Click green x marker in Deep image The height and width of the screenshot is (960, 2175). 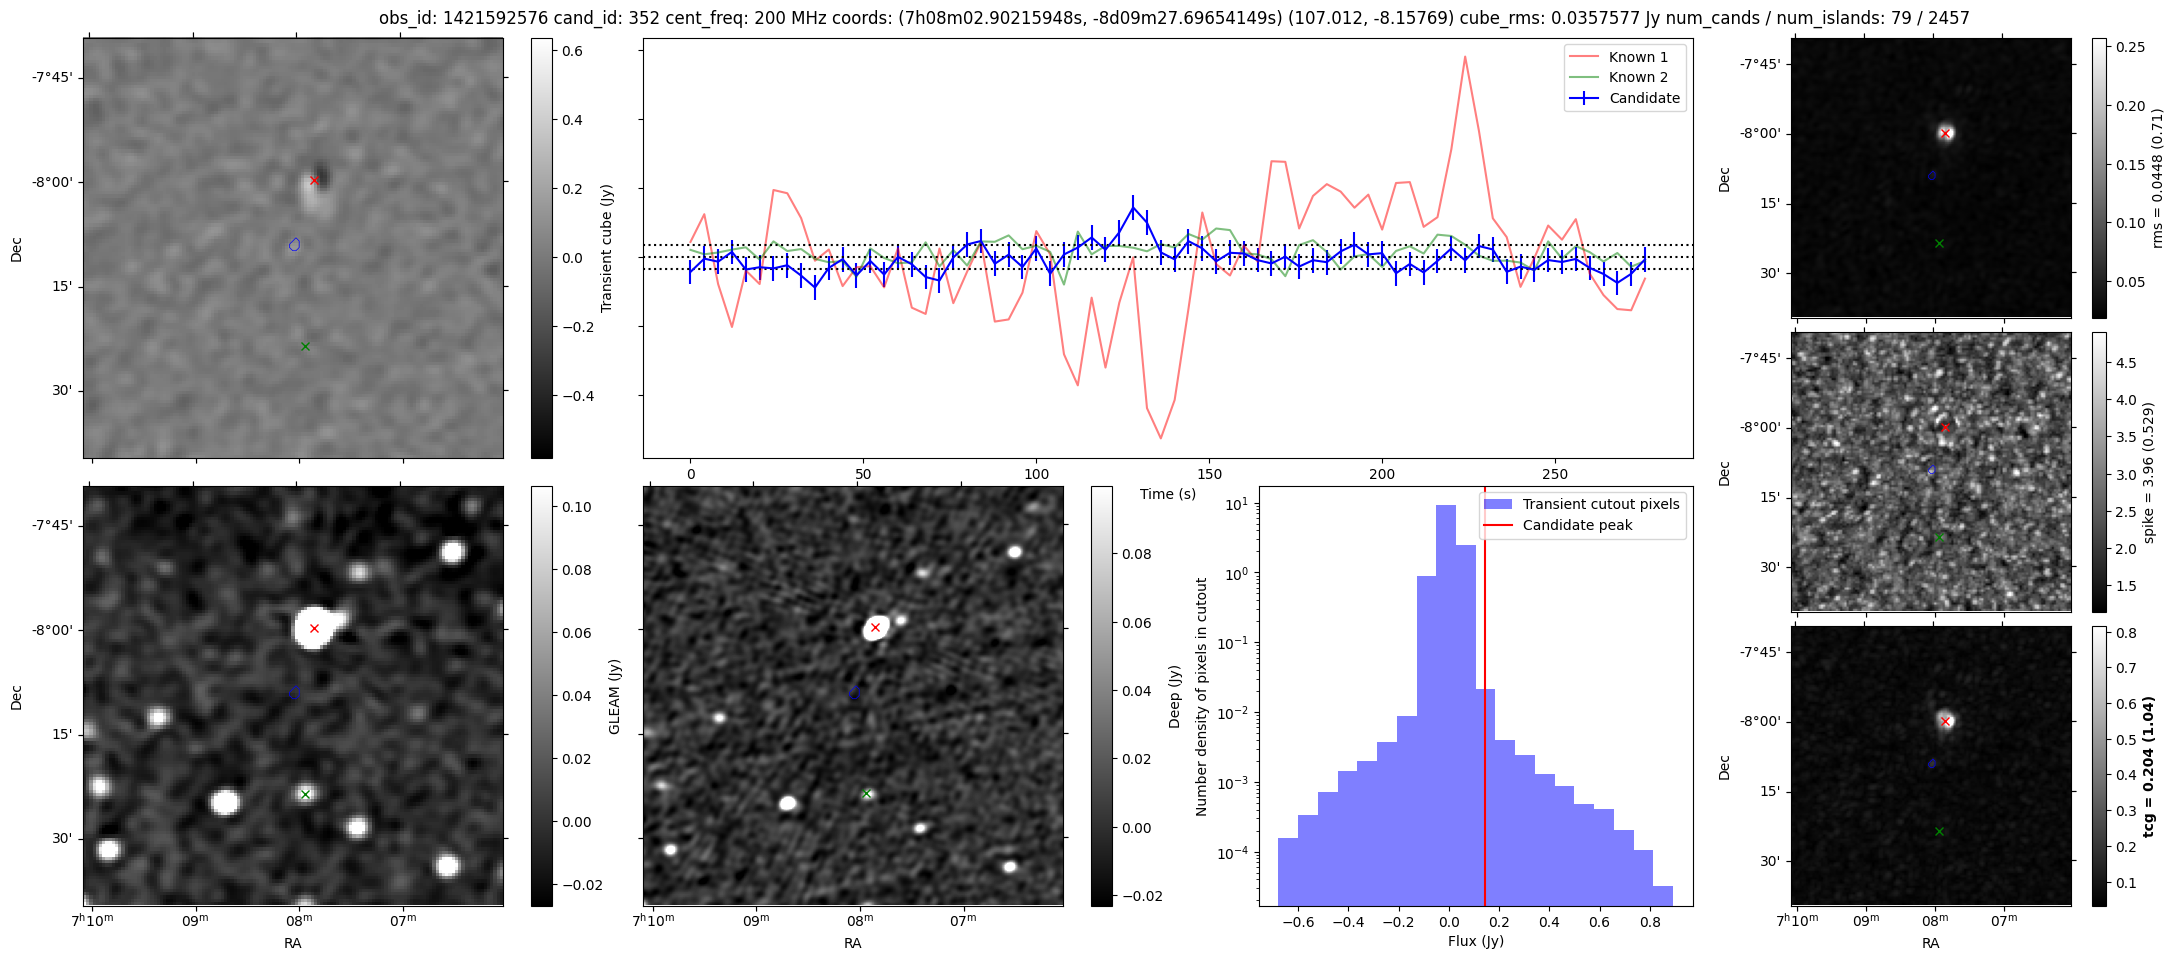pyautogui.click(x=867, y=794)
